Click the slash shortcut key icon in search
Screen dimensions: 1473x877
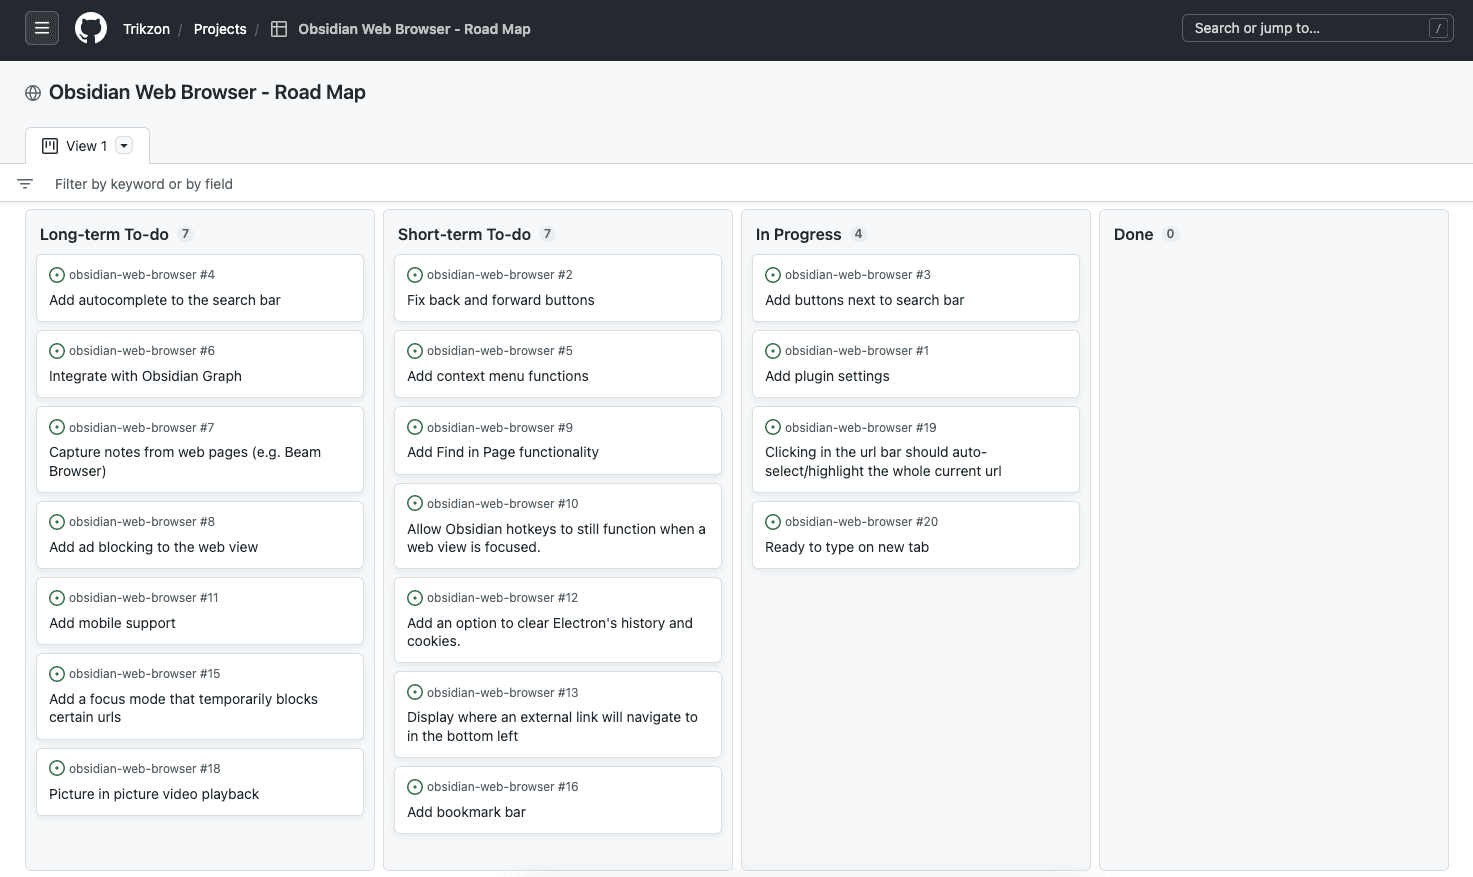point(1438,28)
